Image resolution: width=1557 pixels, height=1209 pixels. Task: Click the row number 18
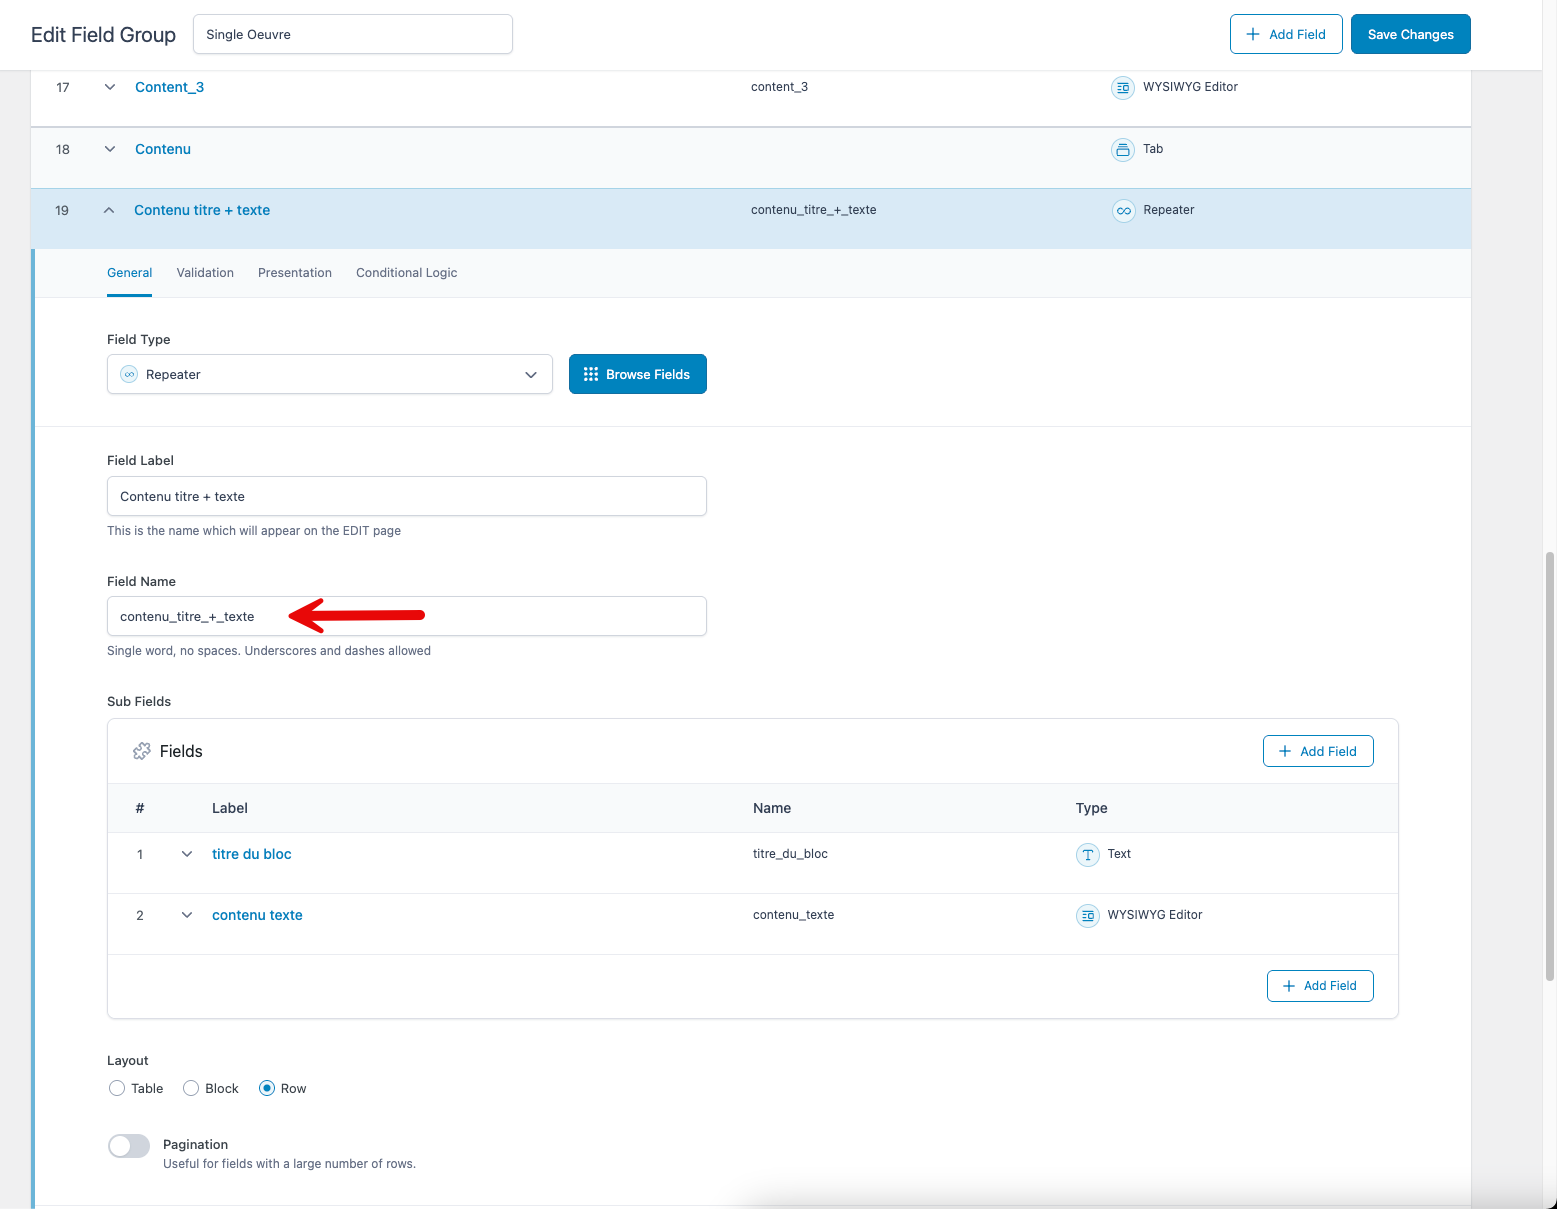click(63, 149)
